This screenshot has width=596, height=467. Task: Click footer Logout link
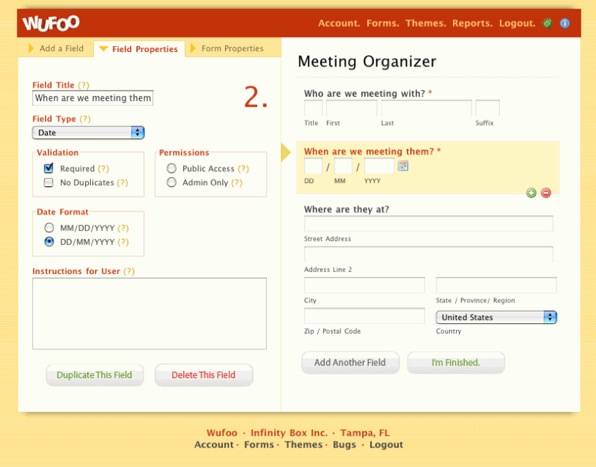pos(386,445)
